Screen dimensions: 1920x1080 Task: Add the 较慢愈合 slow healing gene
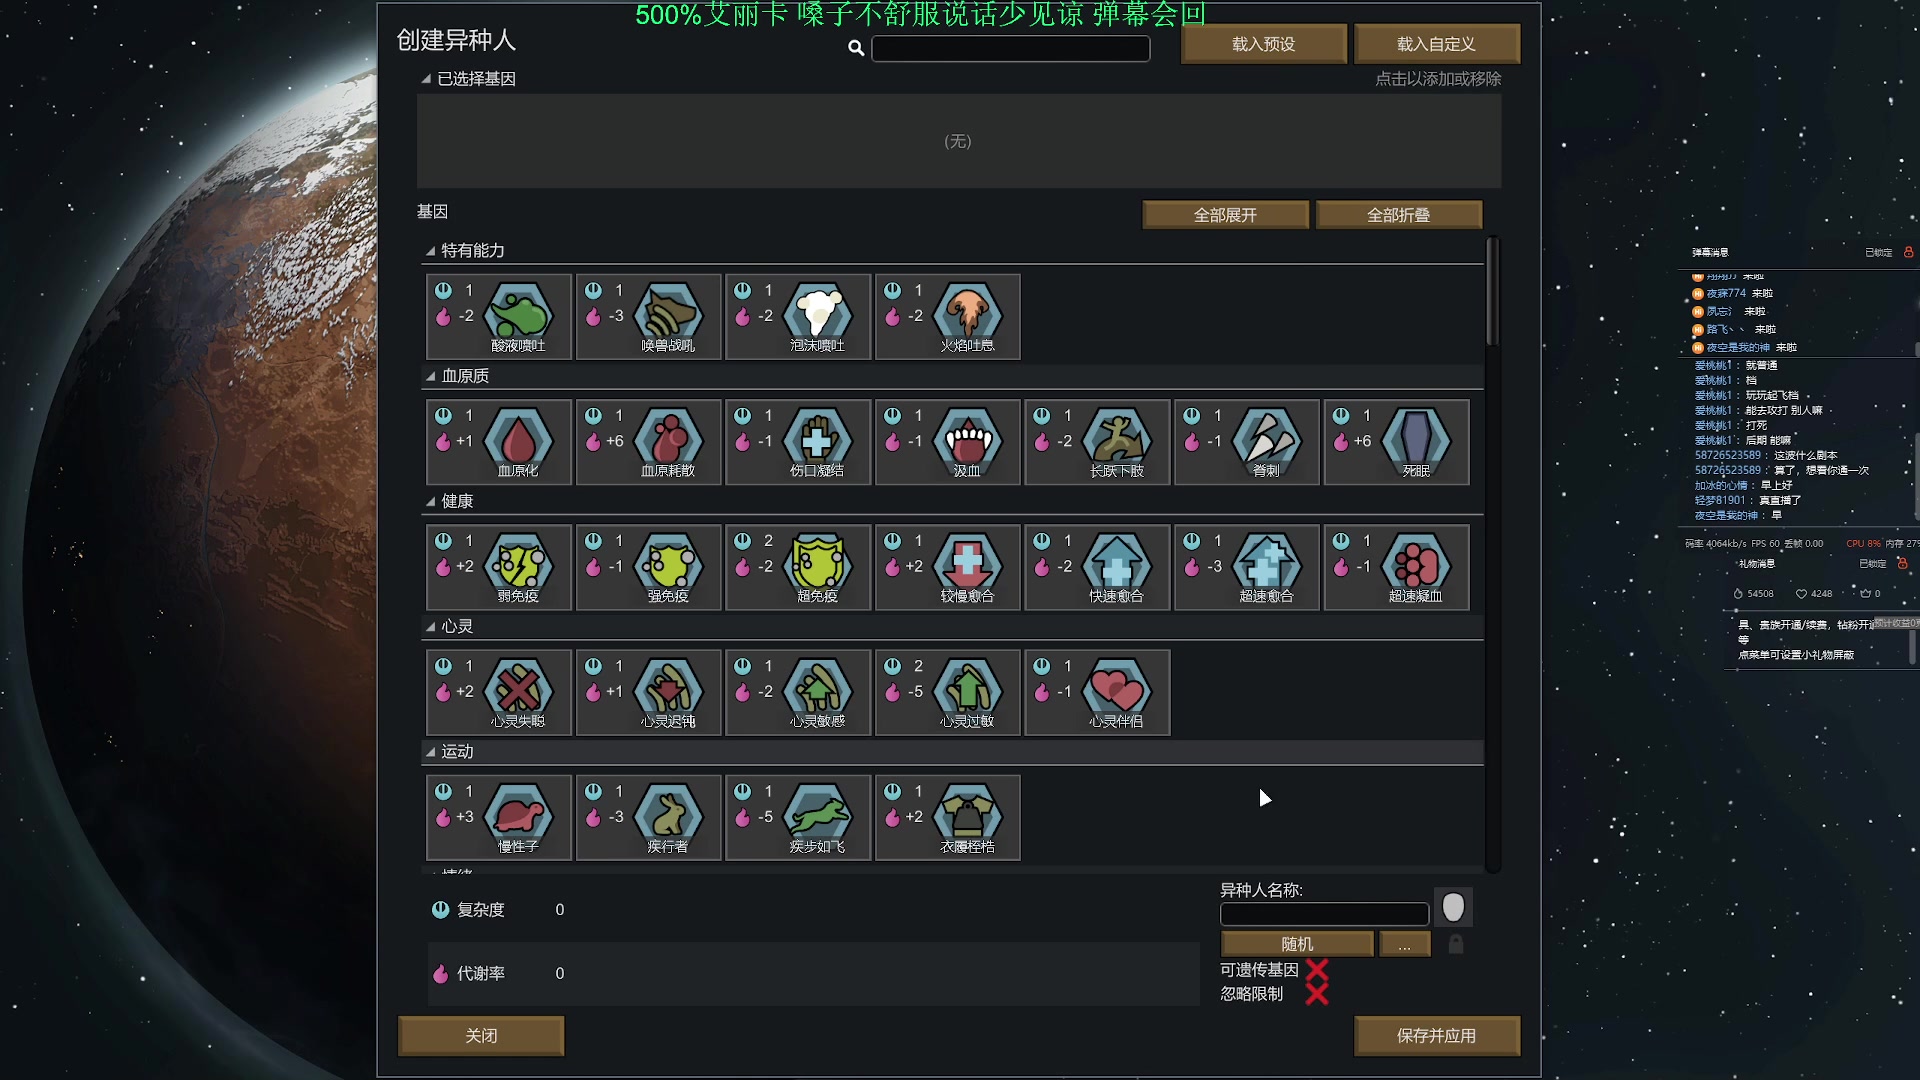[947, 567]
